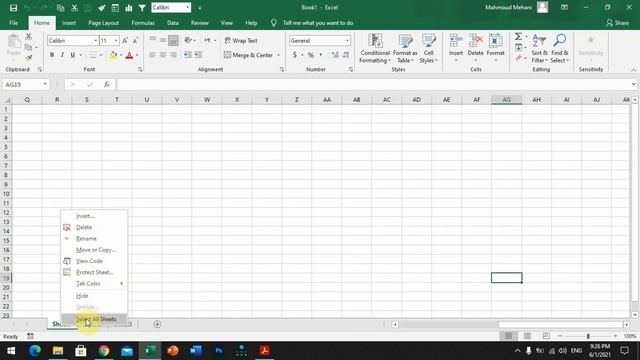640x360 pixels.
Task: Click the Borders icon in Font group
Action: point(93,55)
